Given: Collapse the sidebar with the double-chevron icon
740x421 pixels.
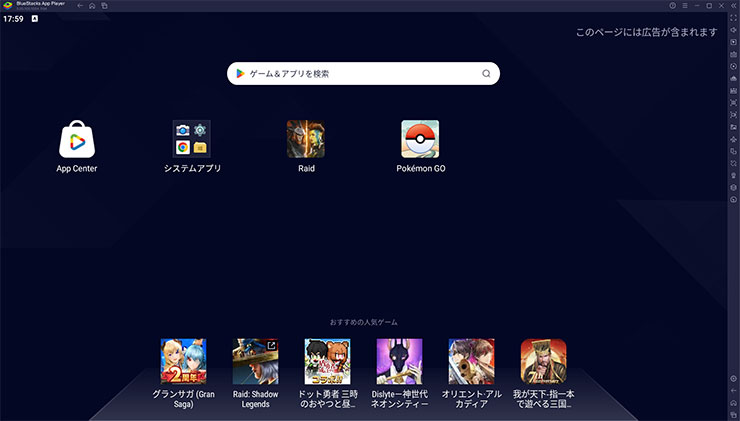Looking at the screenshot, I should (733, 6).
